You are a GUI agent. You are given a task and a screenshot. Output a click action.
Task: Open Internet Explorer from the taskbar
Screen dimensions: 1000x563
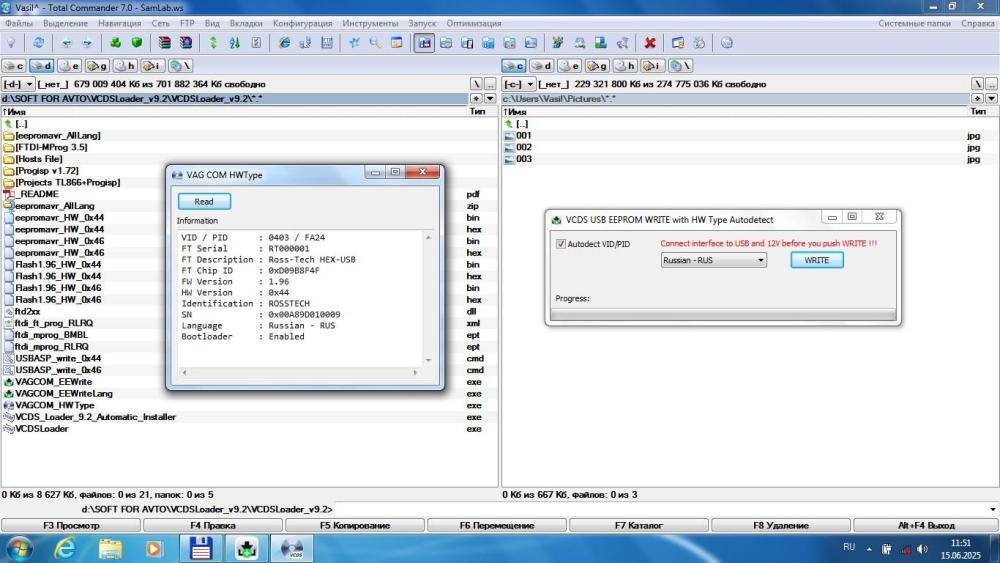click(x=65, y=548)
